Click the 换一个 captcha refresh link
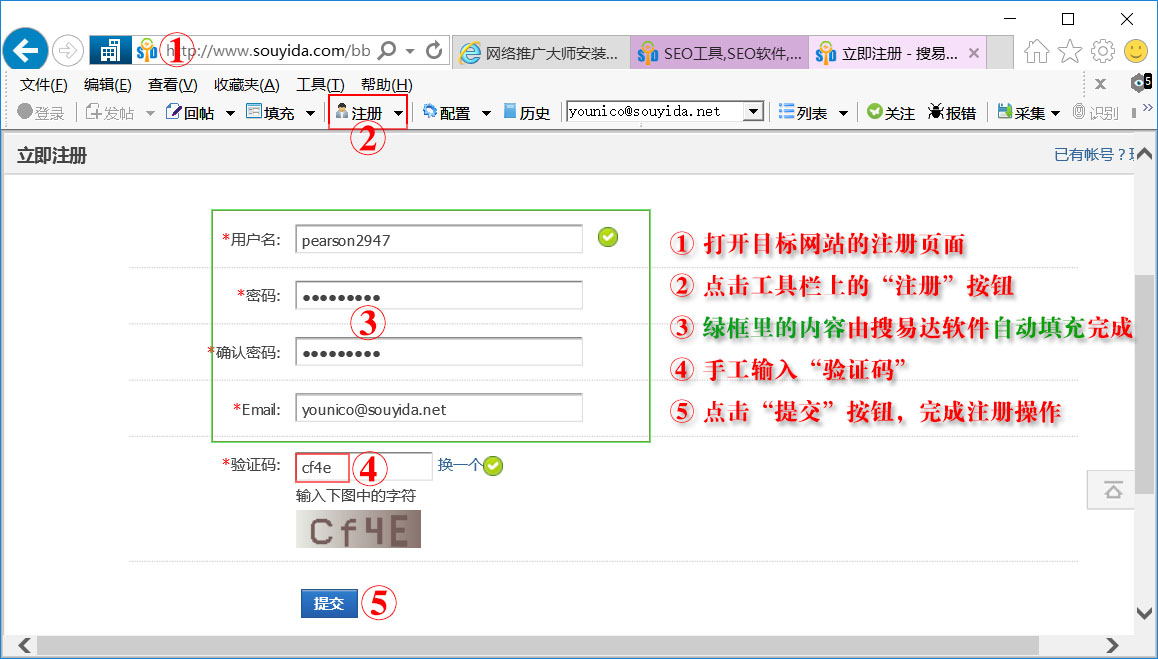1158x659 pixels. tap(459, 465)
